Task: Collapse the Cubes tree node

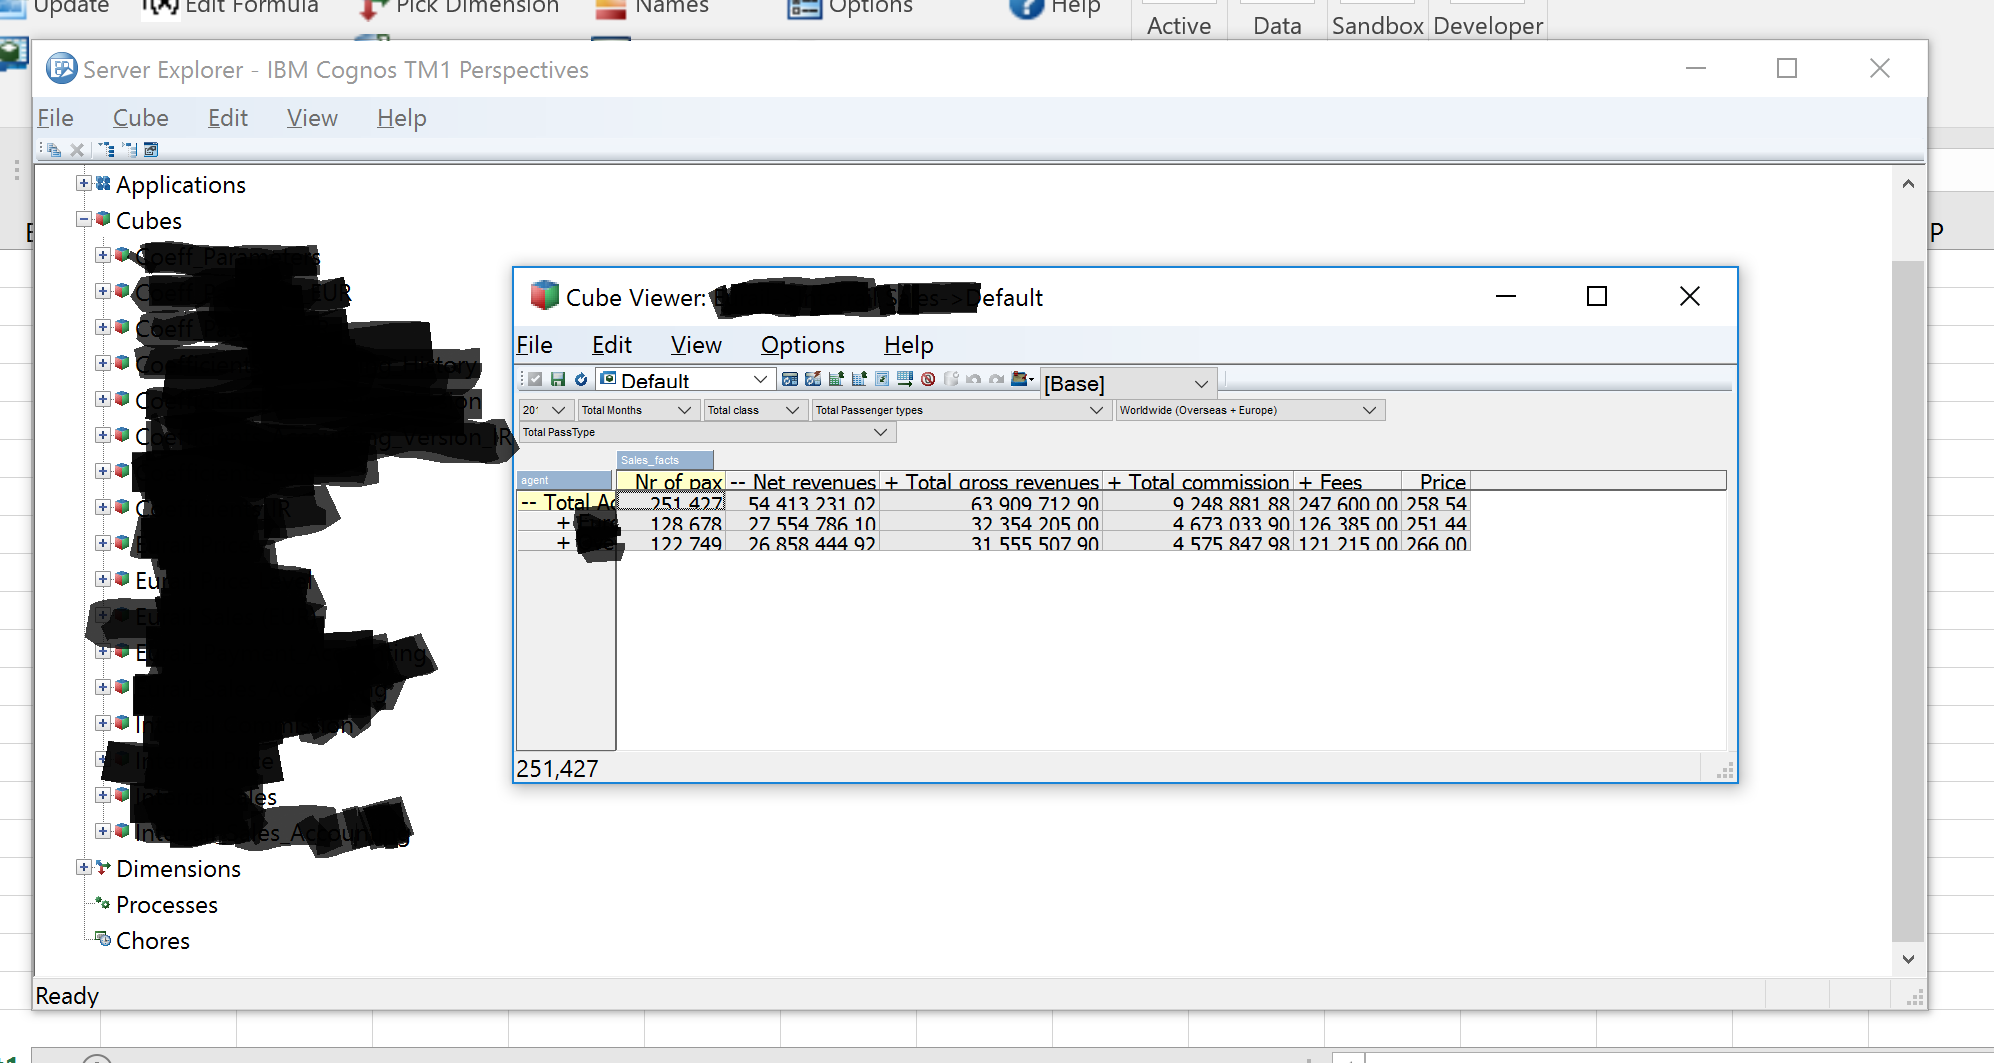Action: pyautogui.click(x=84, y=219)
